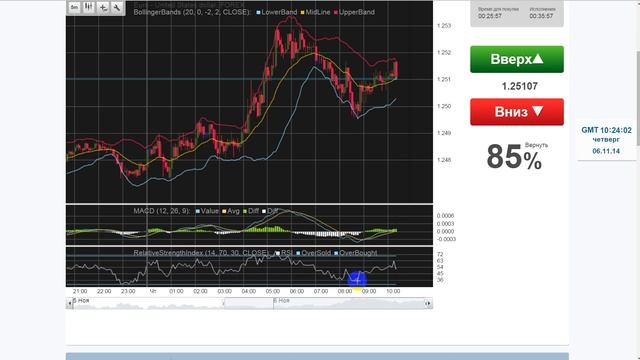
Task: Click the purchase time countdown 00:25:57
Action: [490, 16]
